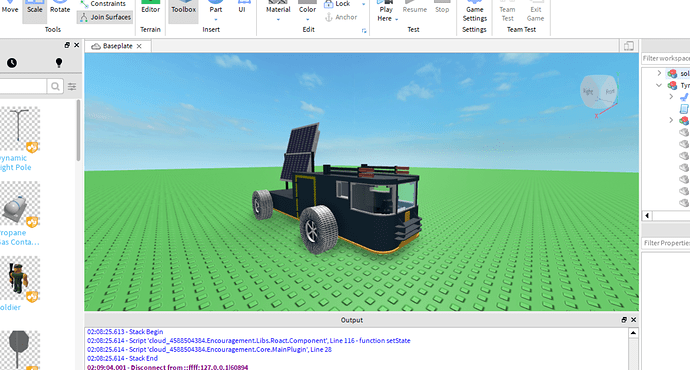Screen dimensions: 690x370
Task: Open the Lock tool dropdown arrow
Action: coord(363,4)
